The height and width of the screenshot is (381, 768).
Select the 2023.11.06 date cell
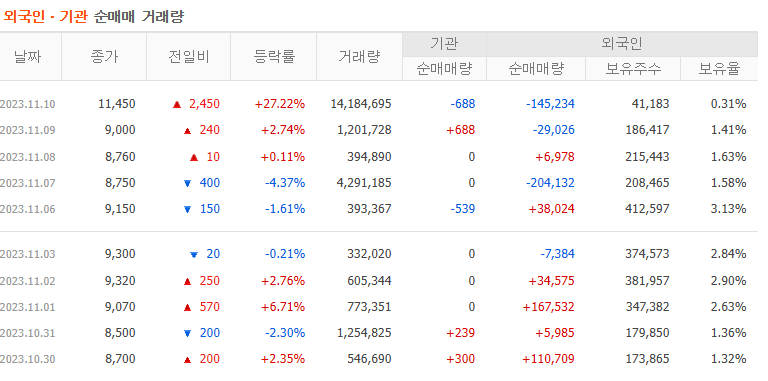27,209
